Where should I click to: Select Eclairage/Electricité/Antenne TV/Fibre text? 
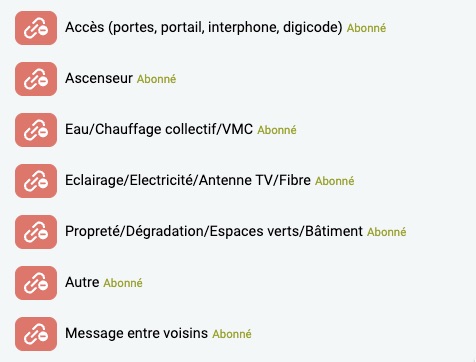tap(188, 180)
